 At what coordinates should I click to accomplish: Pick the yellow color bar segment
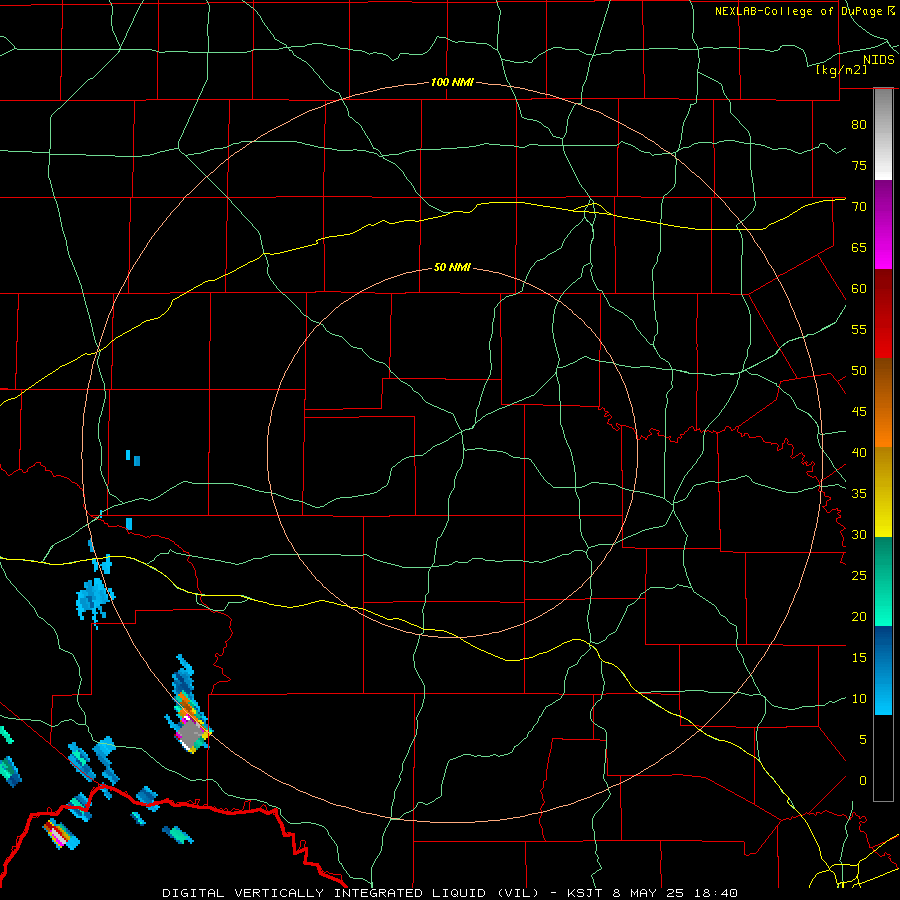pyautogui.click(x=883, y=492)
